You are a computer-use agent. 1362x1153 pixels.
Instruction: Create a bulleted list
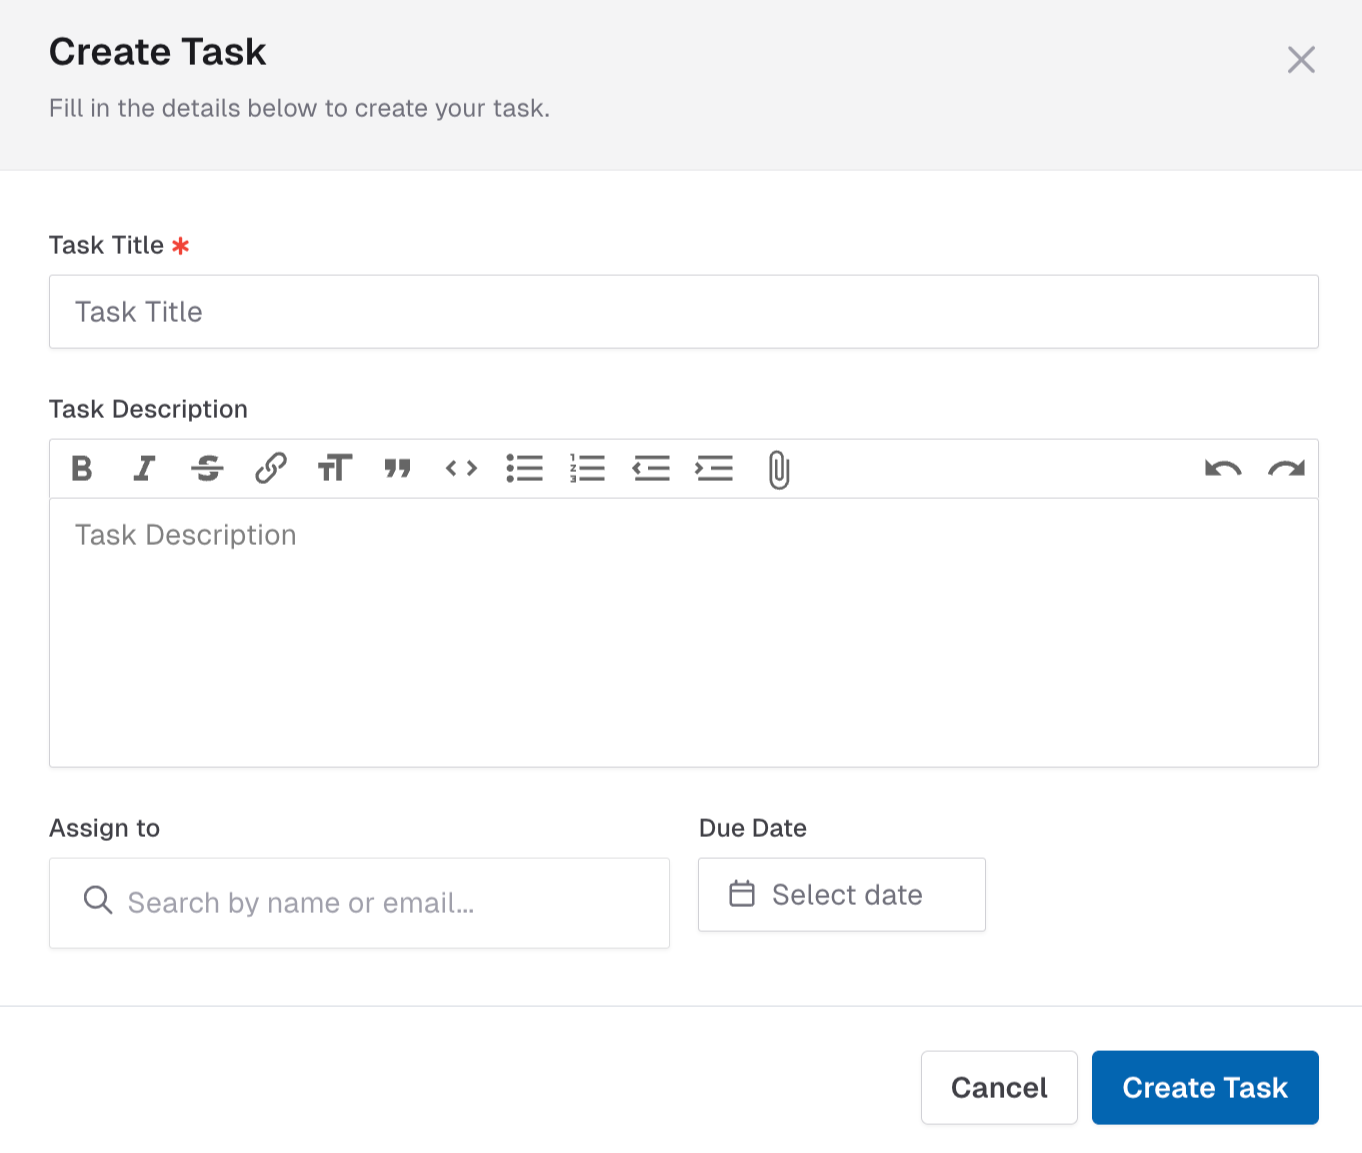[x=524, y=468]
